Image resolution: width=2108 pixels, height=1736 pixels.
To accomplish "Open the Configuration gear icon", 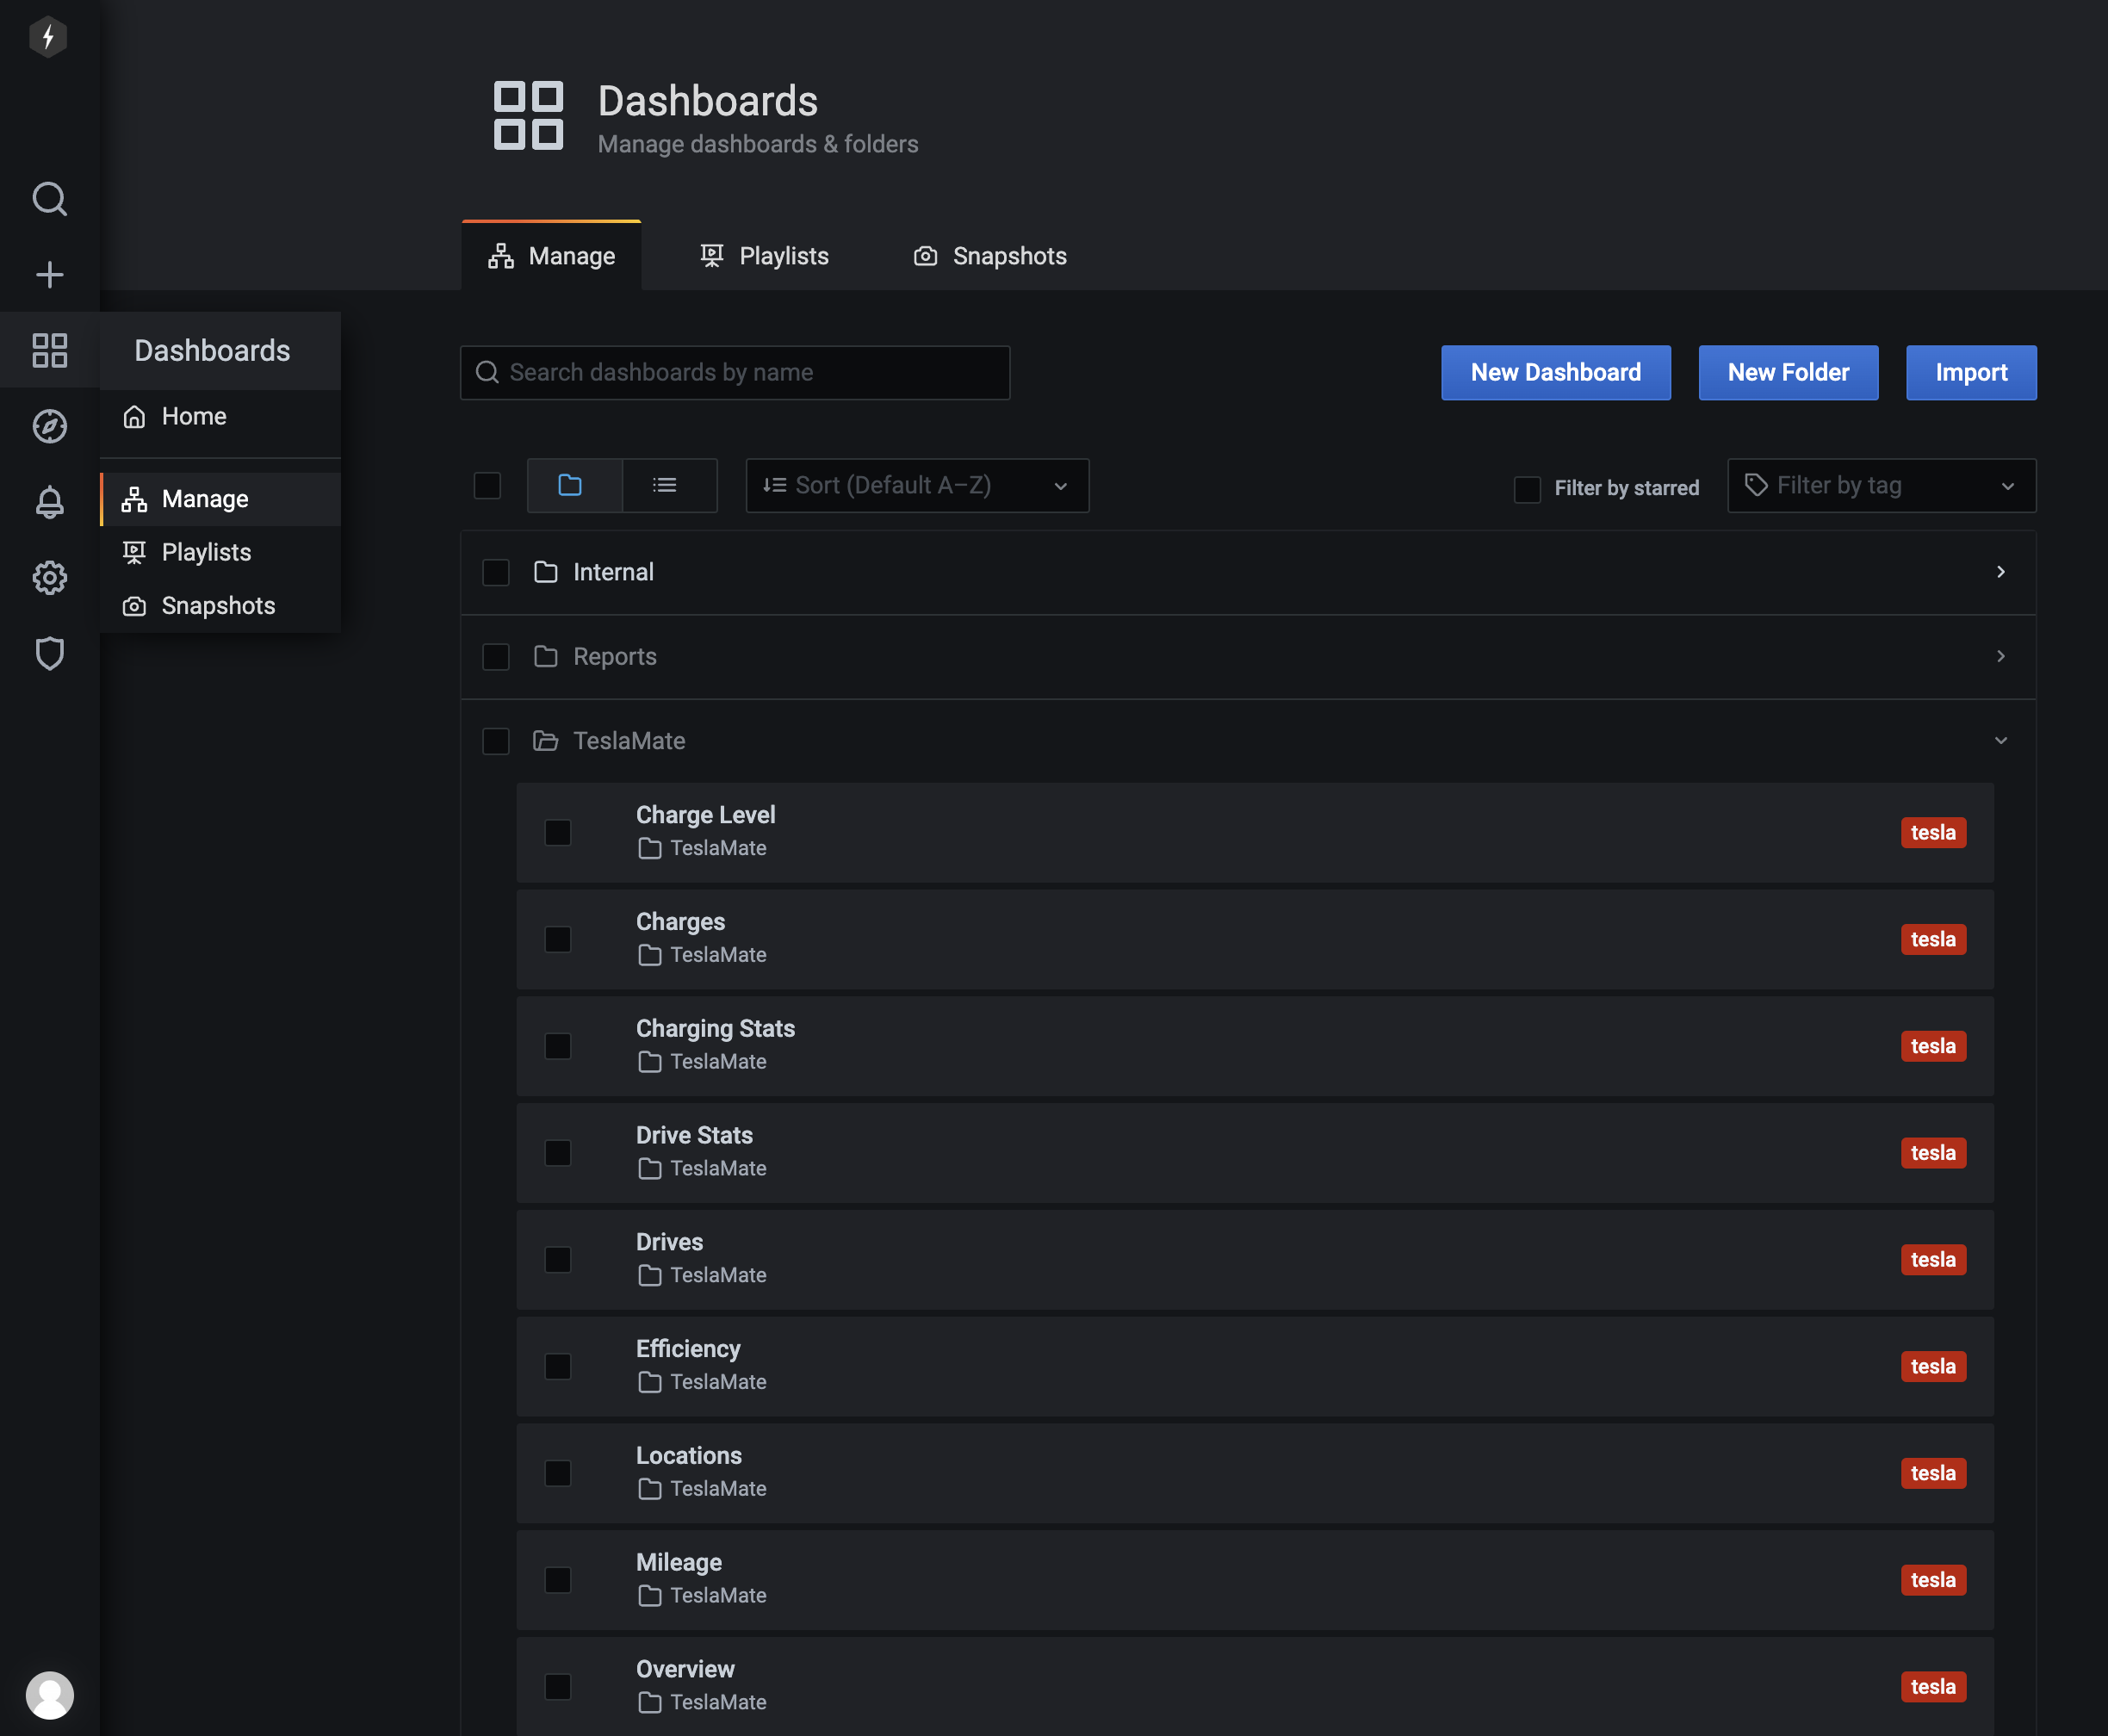I will pos(49,577).
